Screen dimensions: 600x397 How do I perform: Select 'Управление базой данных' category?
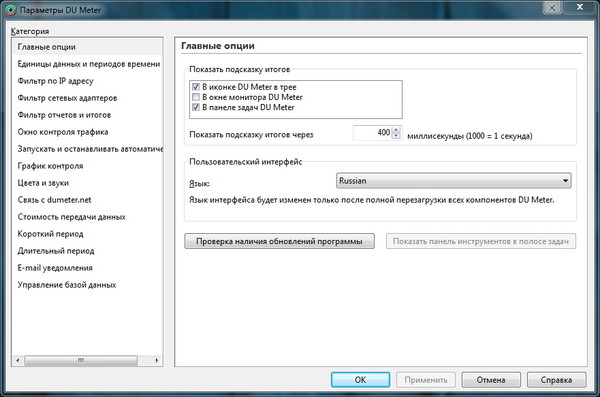click(87, 285)
